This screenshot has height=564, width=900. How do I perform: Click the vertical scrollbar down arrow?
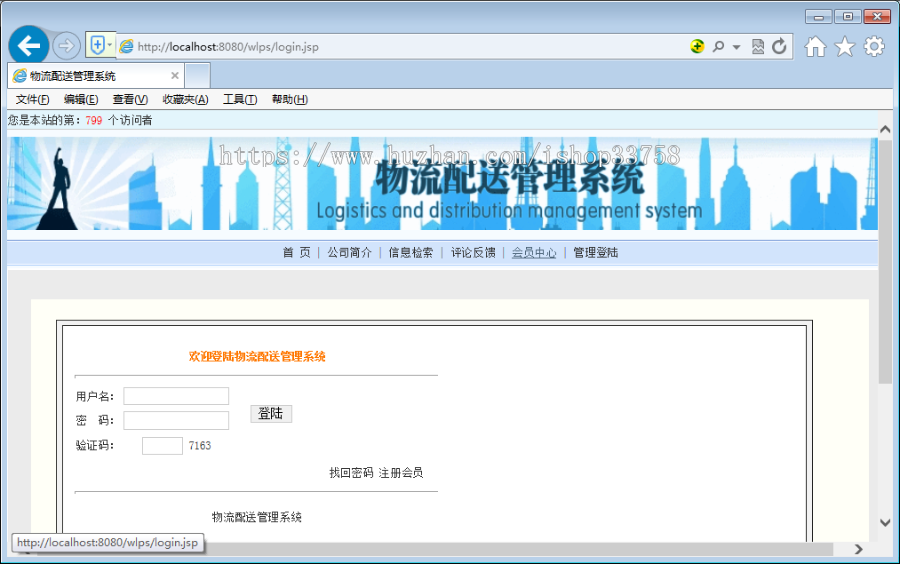click(x=885, y=523)
